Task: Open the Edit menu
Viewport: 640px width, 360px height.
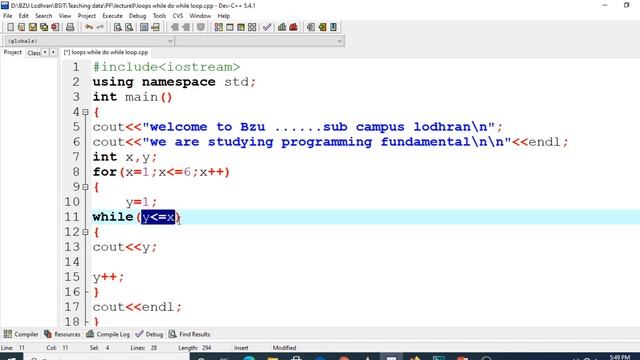Action: (x=24, y=16)
